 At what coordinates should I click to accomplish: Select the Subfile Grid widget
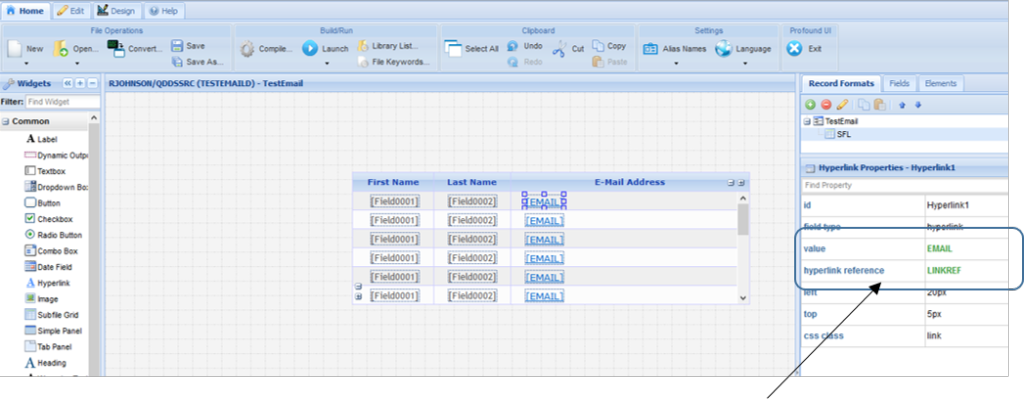(52, 315)
